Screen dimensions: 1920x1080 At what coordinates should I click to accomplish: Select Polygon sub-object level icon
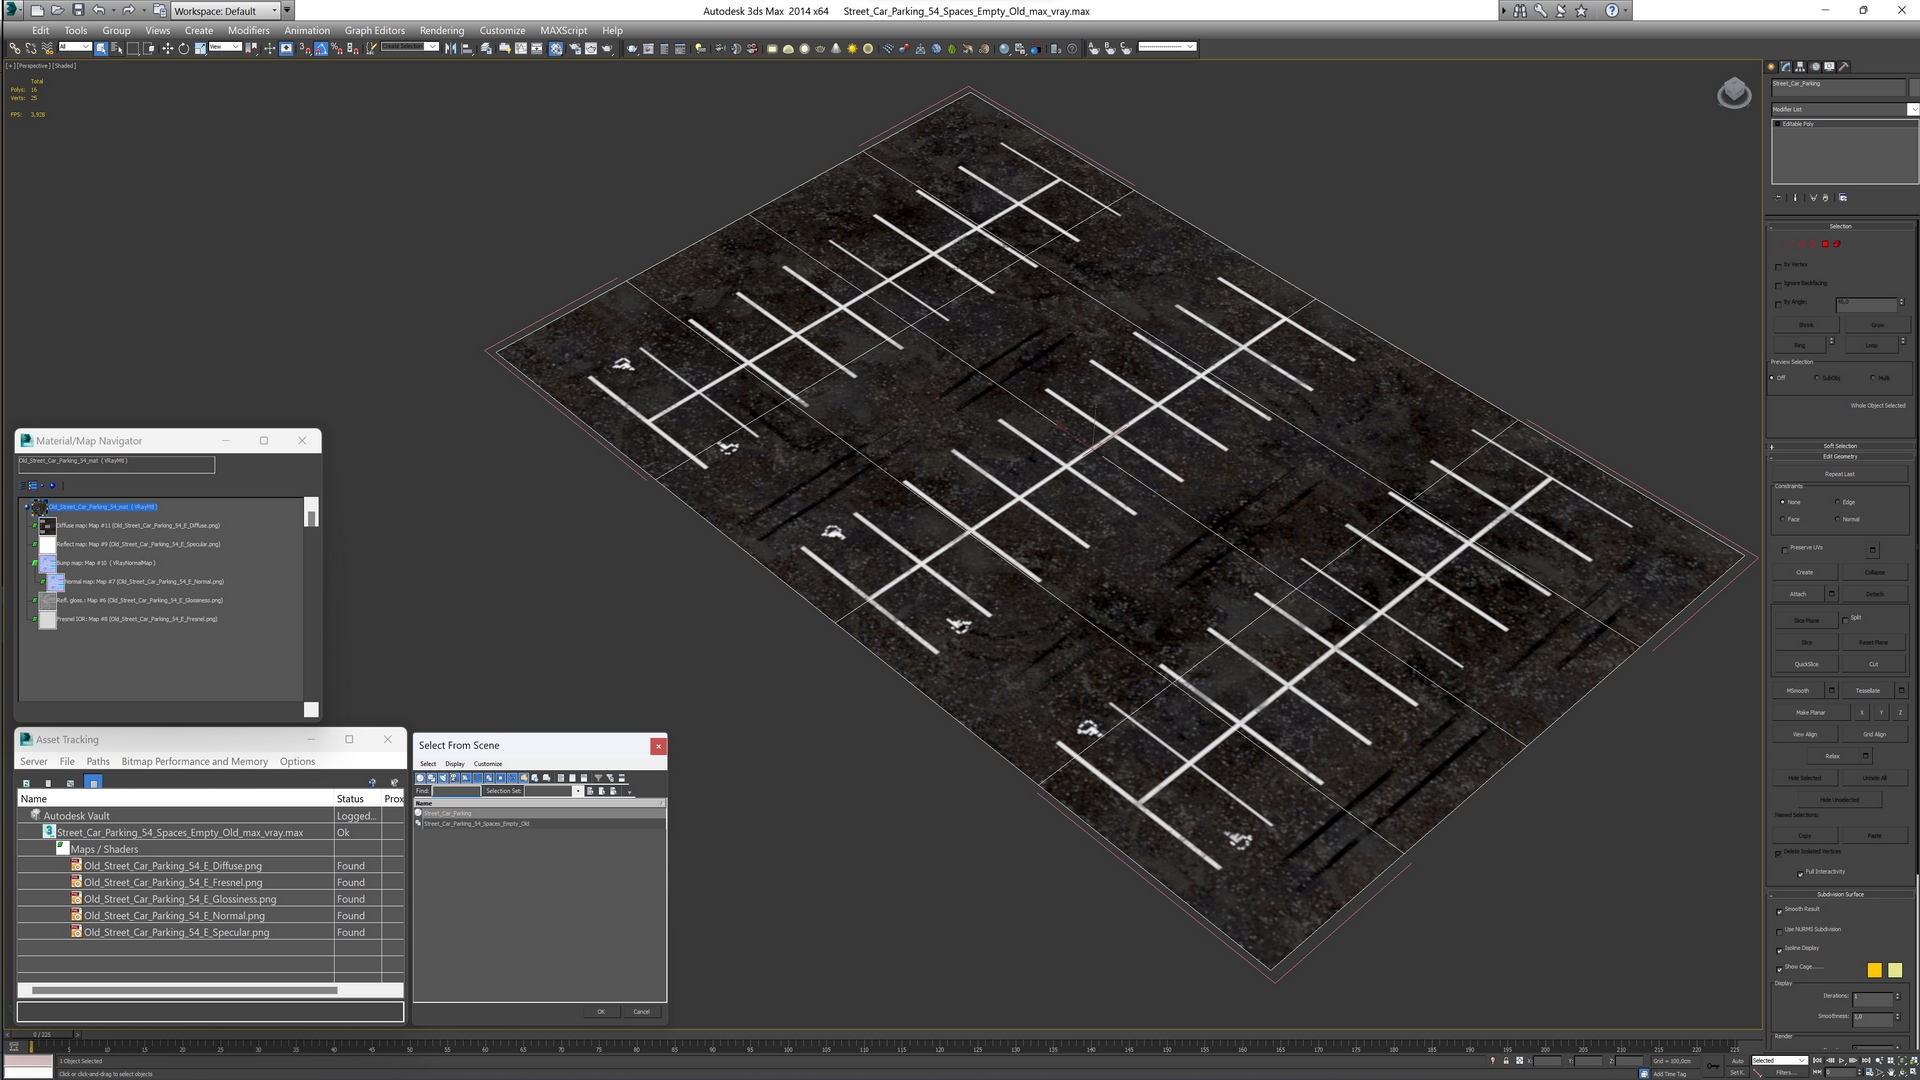click(x=1825, y=244)
